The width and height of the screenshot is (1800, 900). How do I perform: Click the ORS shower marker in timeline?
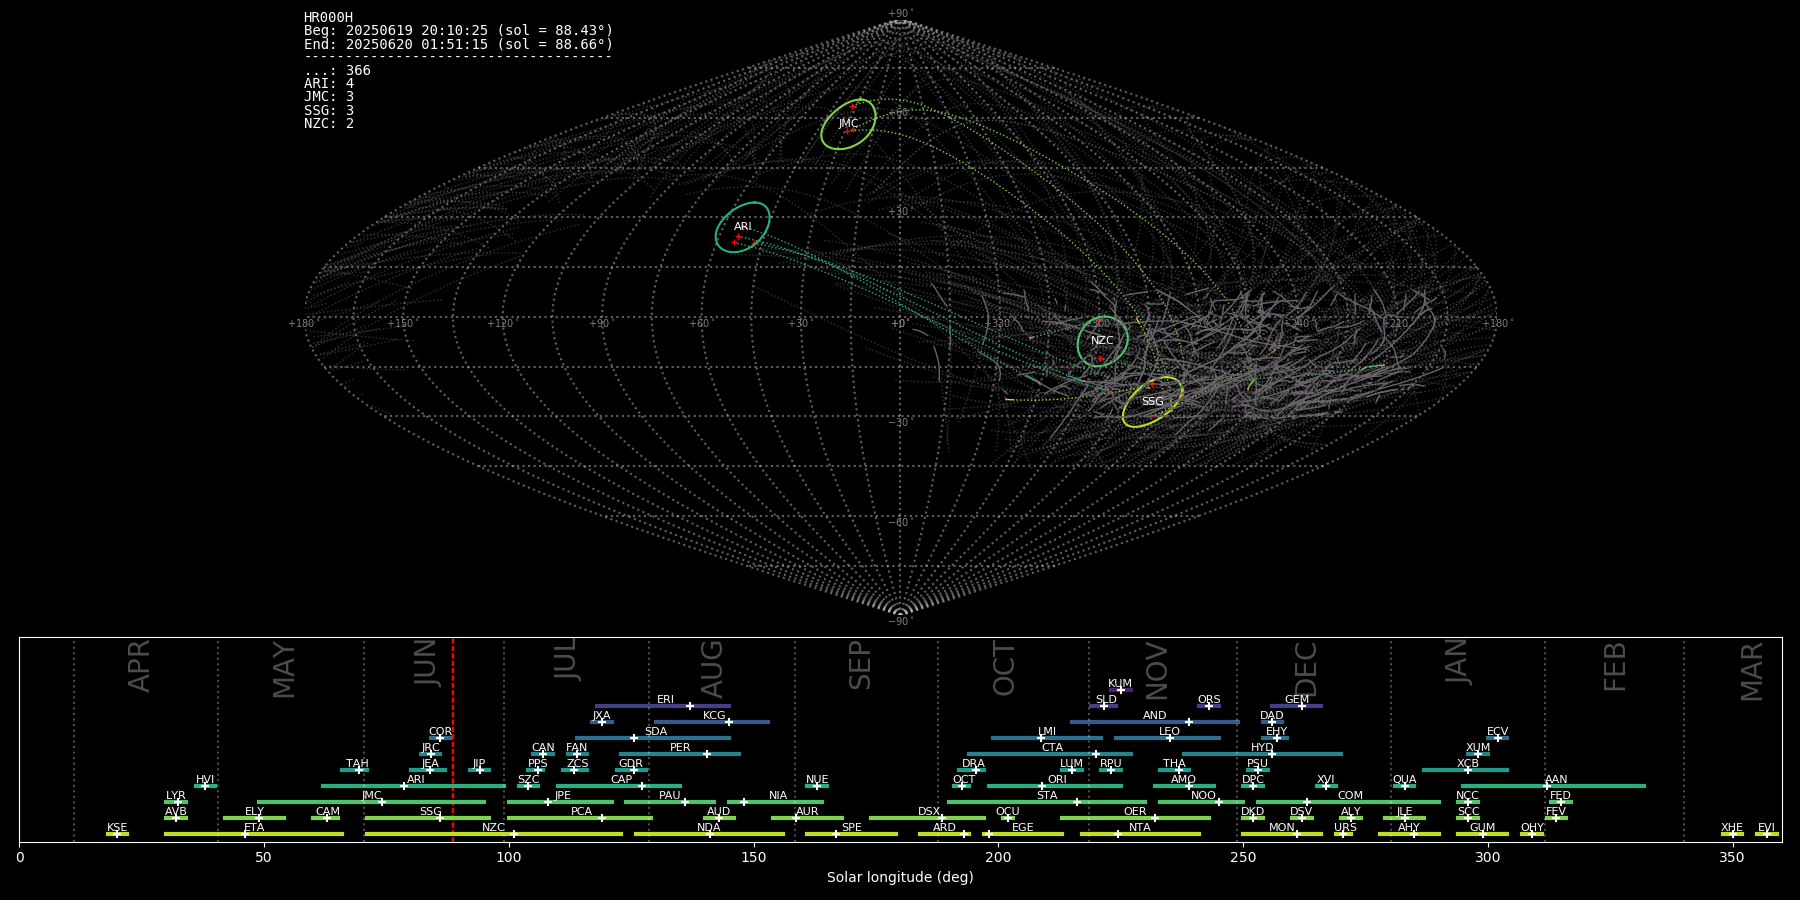point(1209,706)
